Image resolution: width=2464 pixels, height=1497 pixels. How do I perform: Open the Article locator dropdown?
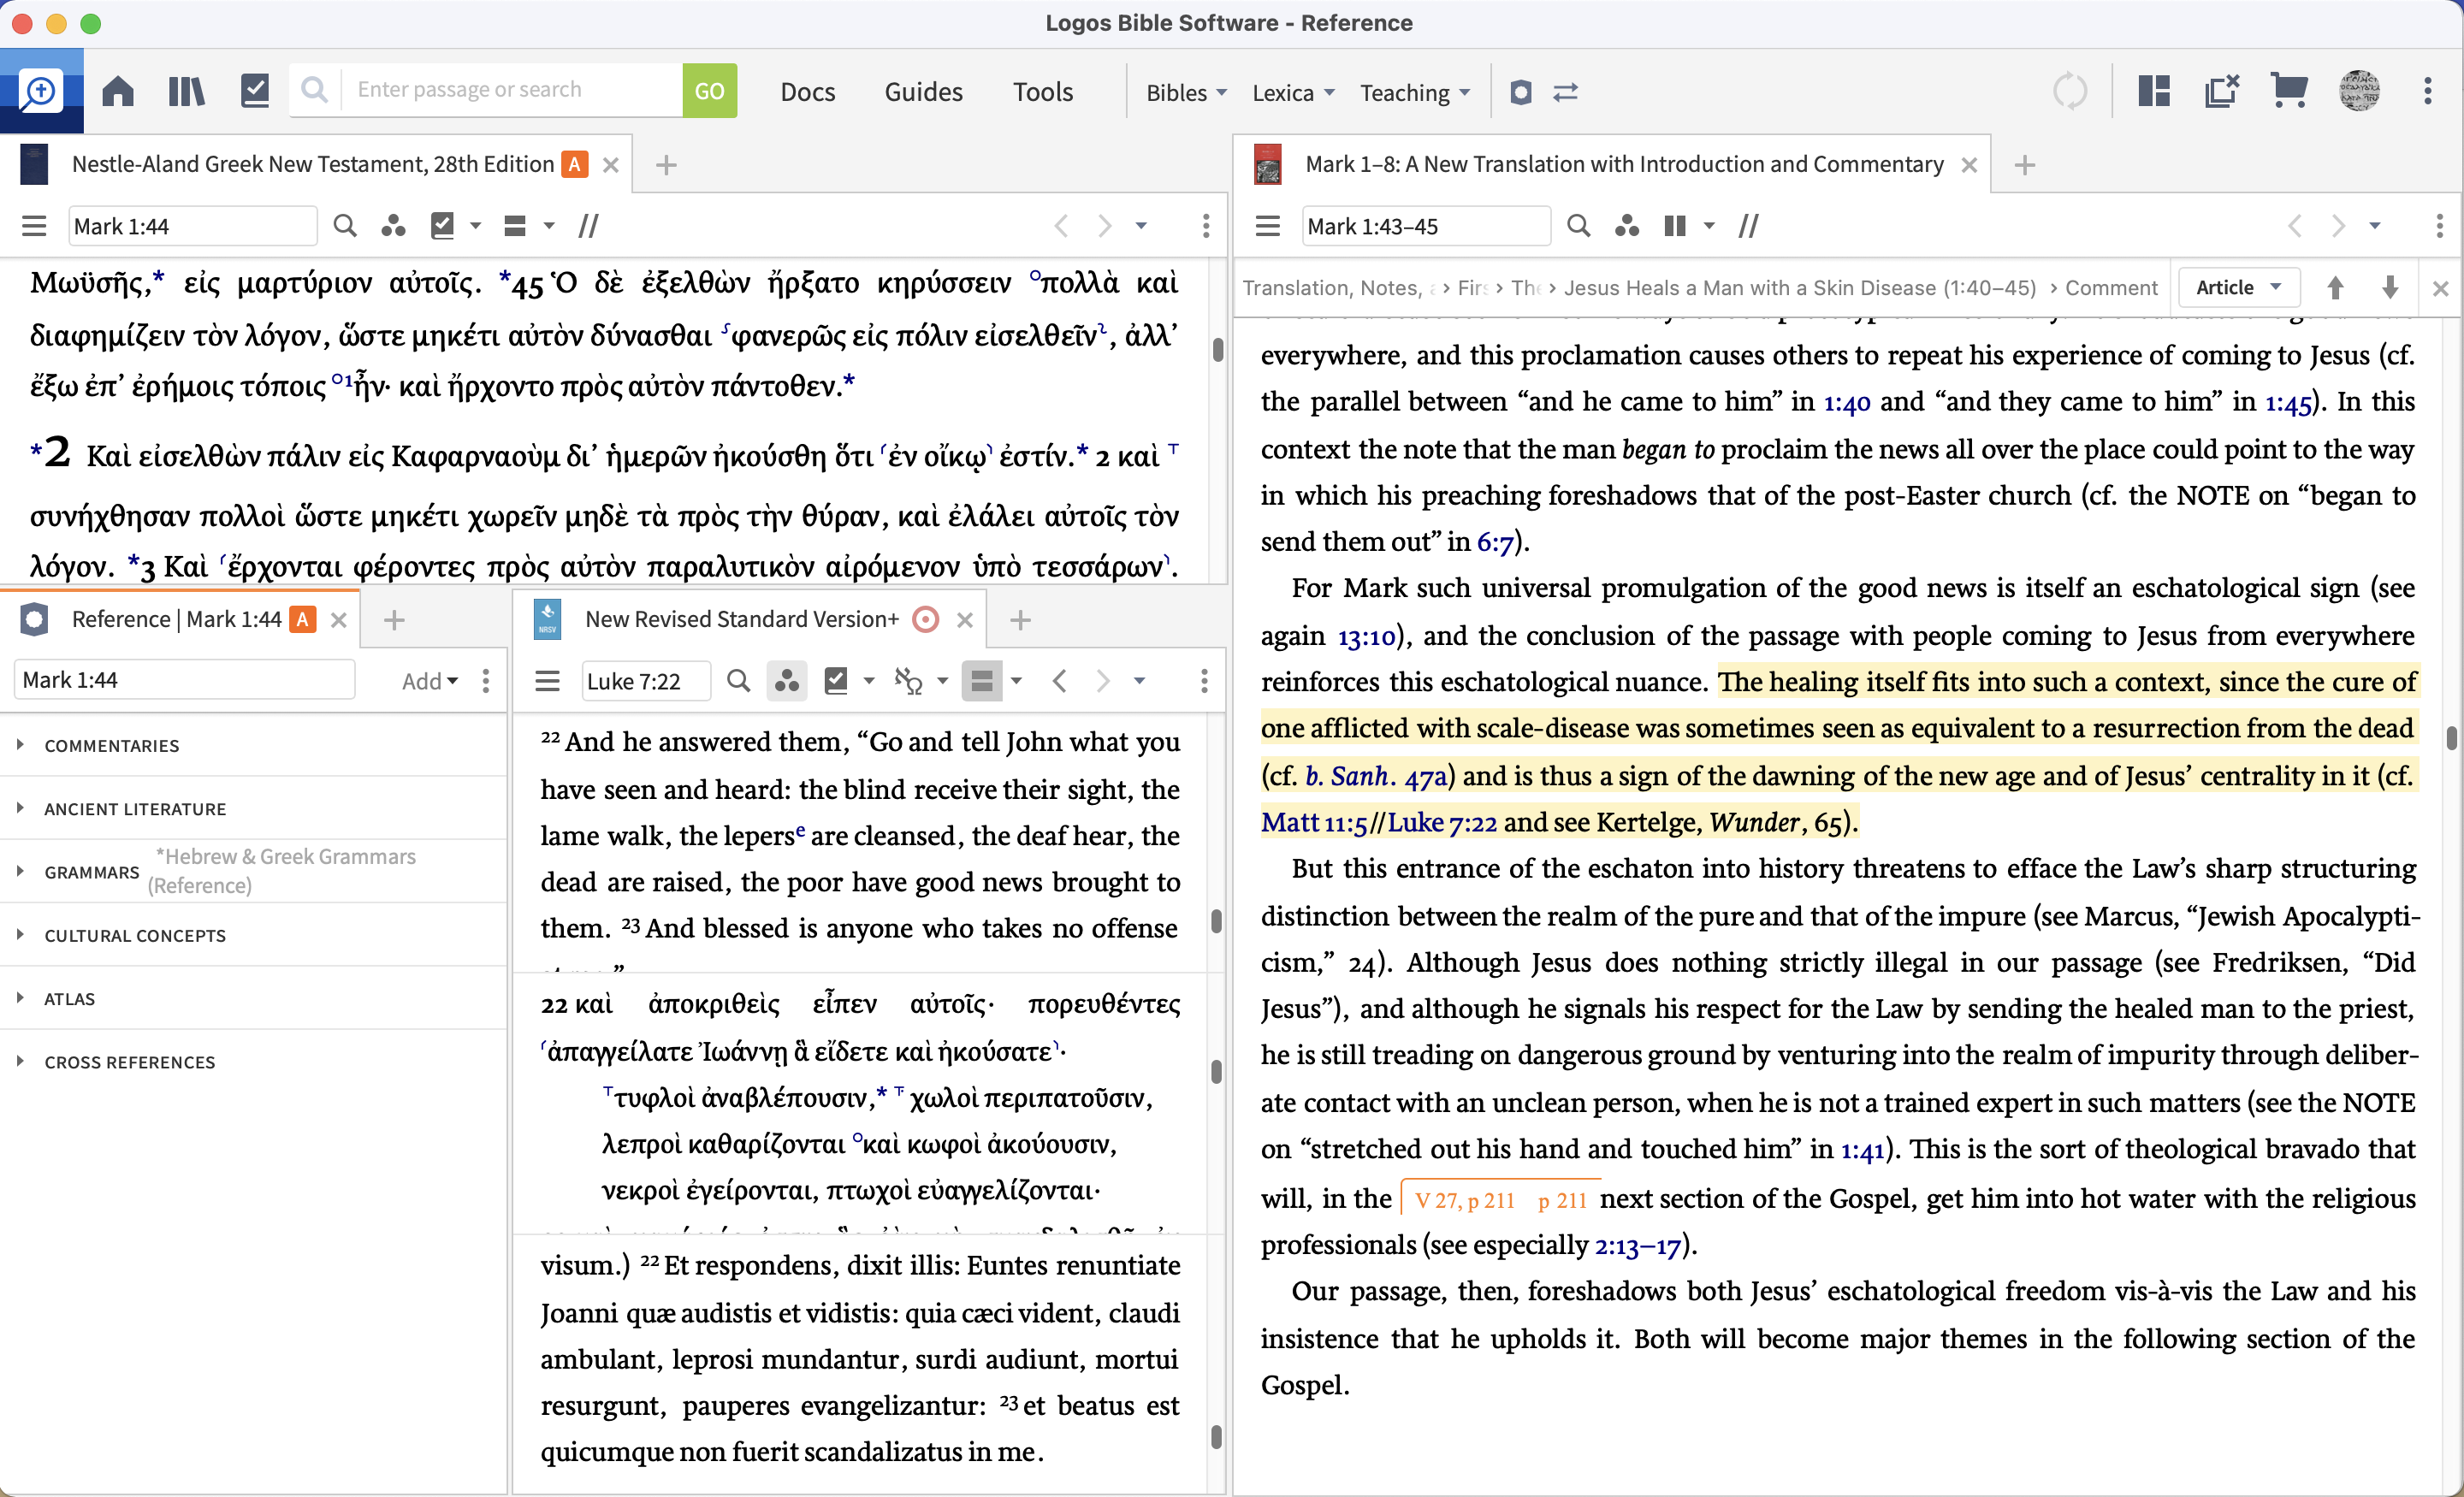click(2238, 288)
